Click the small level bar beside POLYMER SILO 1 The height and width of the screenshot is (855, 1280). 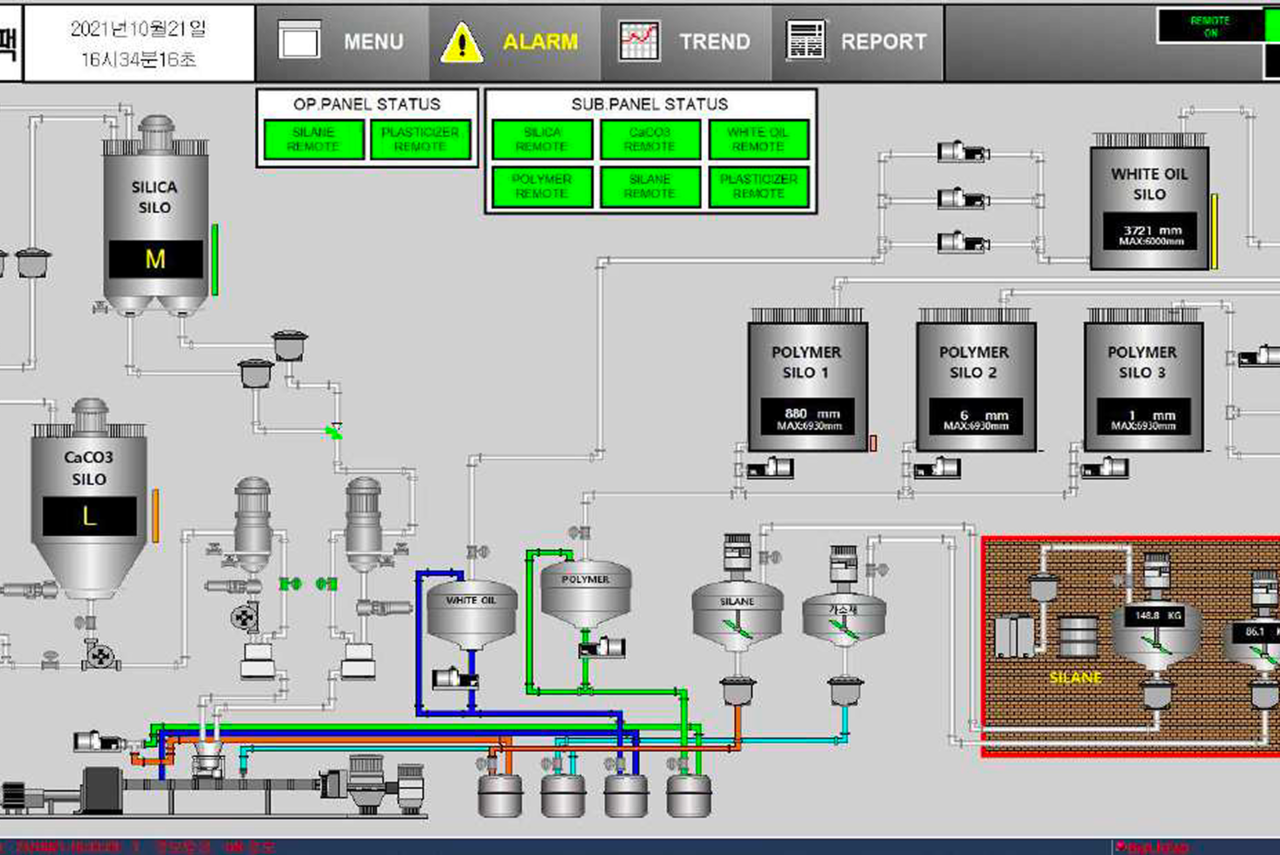(x=873, y=443)
